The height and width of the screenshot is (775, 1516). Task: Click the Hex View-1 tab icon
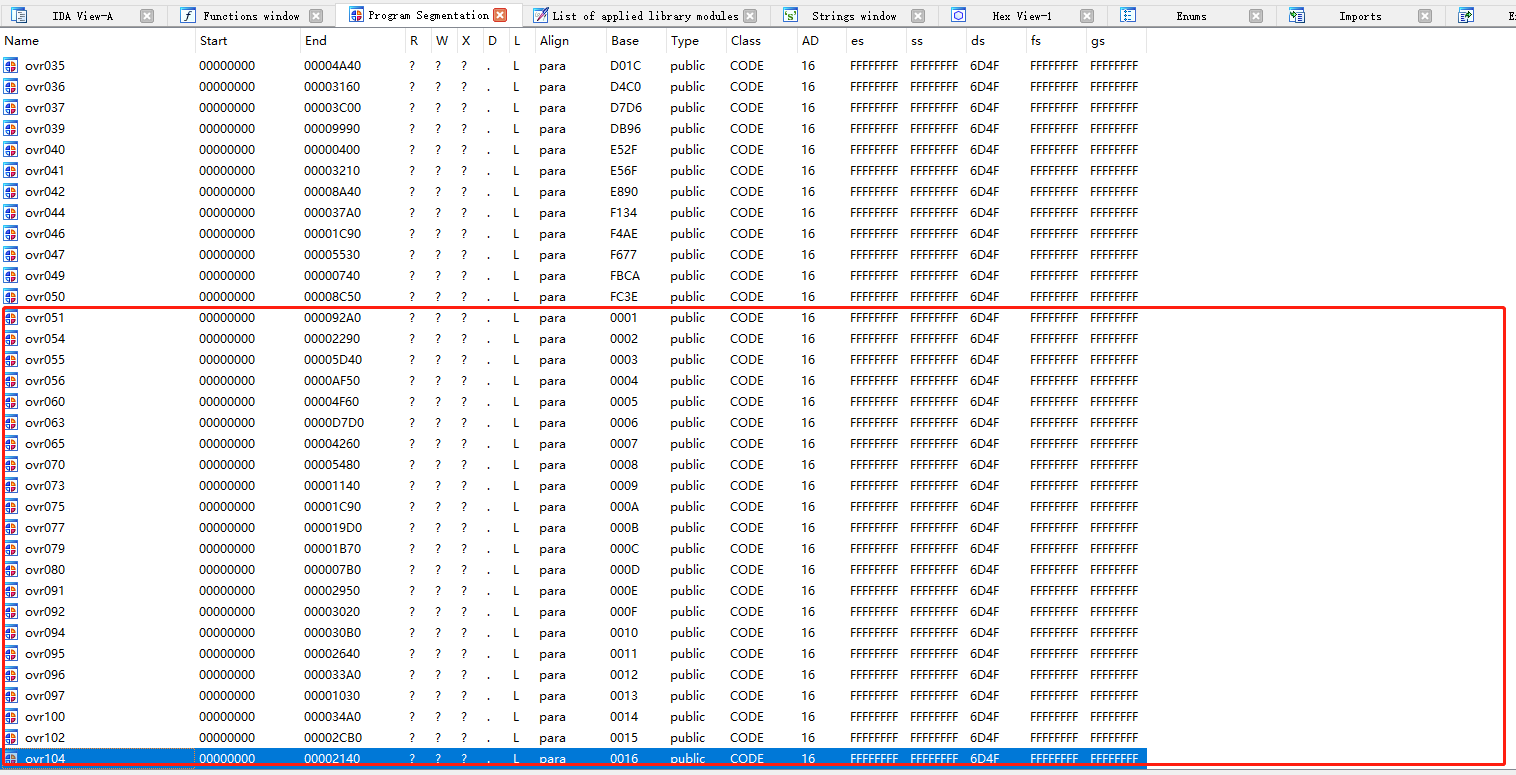[x=958, y=16]
